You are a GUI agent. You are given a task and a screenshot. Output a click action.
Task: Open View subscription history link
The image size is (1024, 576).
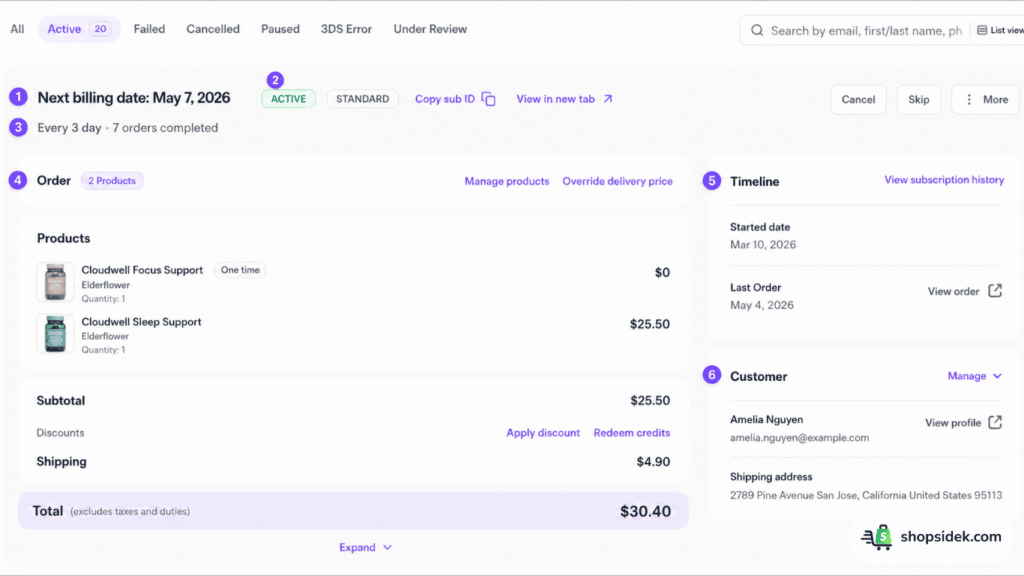944,180
